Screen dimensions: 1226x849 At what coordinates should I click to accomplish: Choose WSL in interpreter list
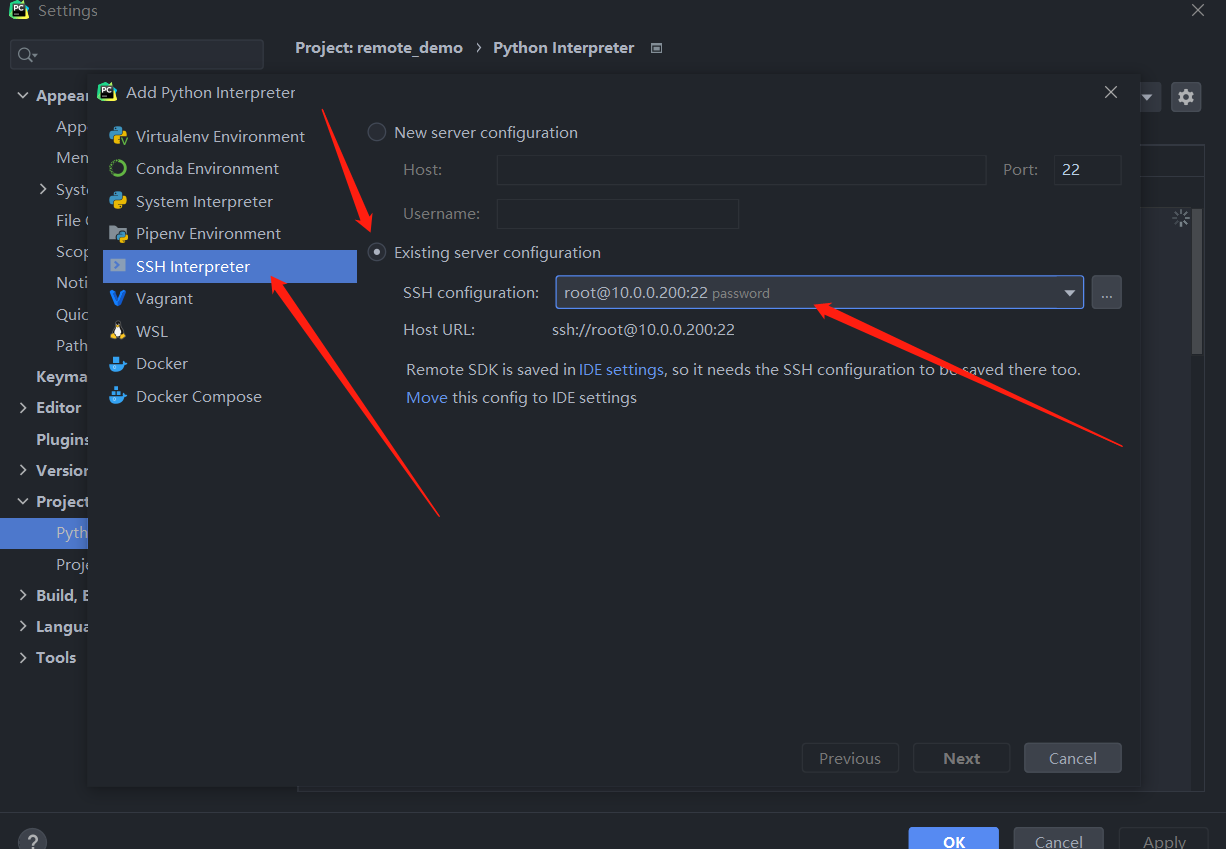[x=230, y=331]
